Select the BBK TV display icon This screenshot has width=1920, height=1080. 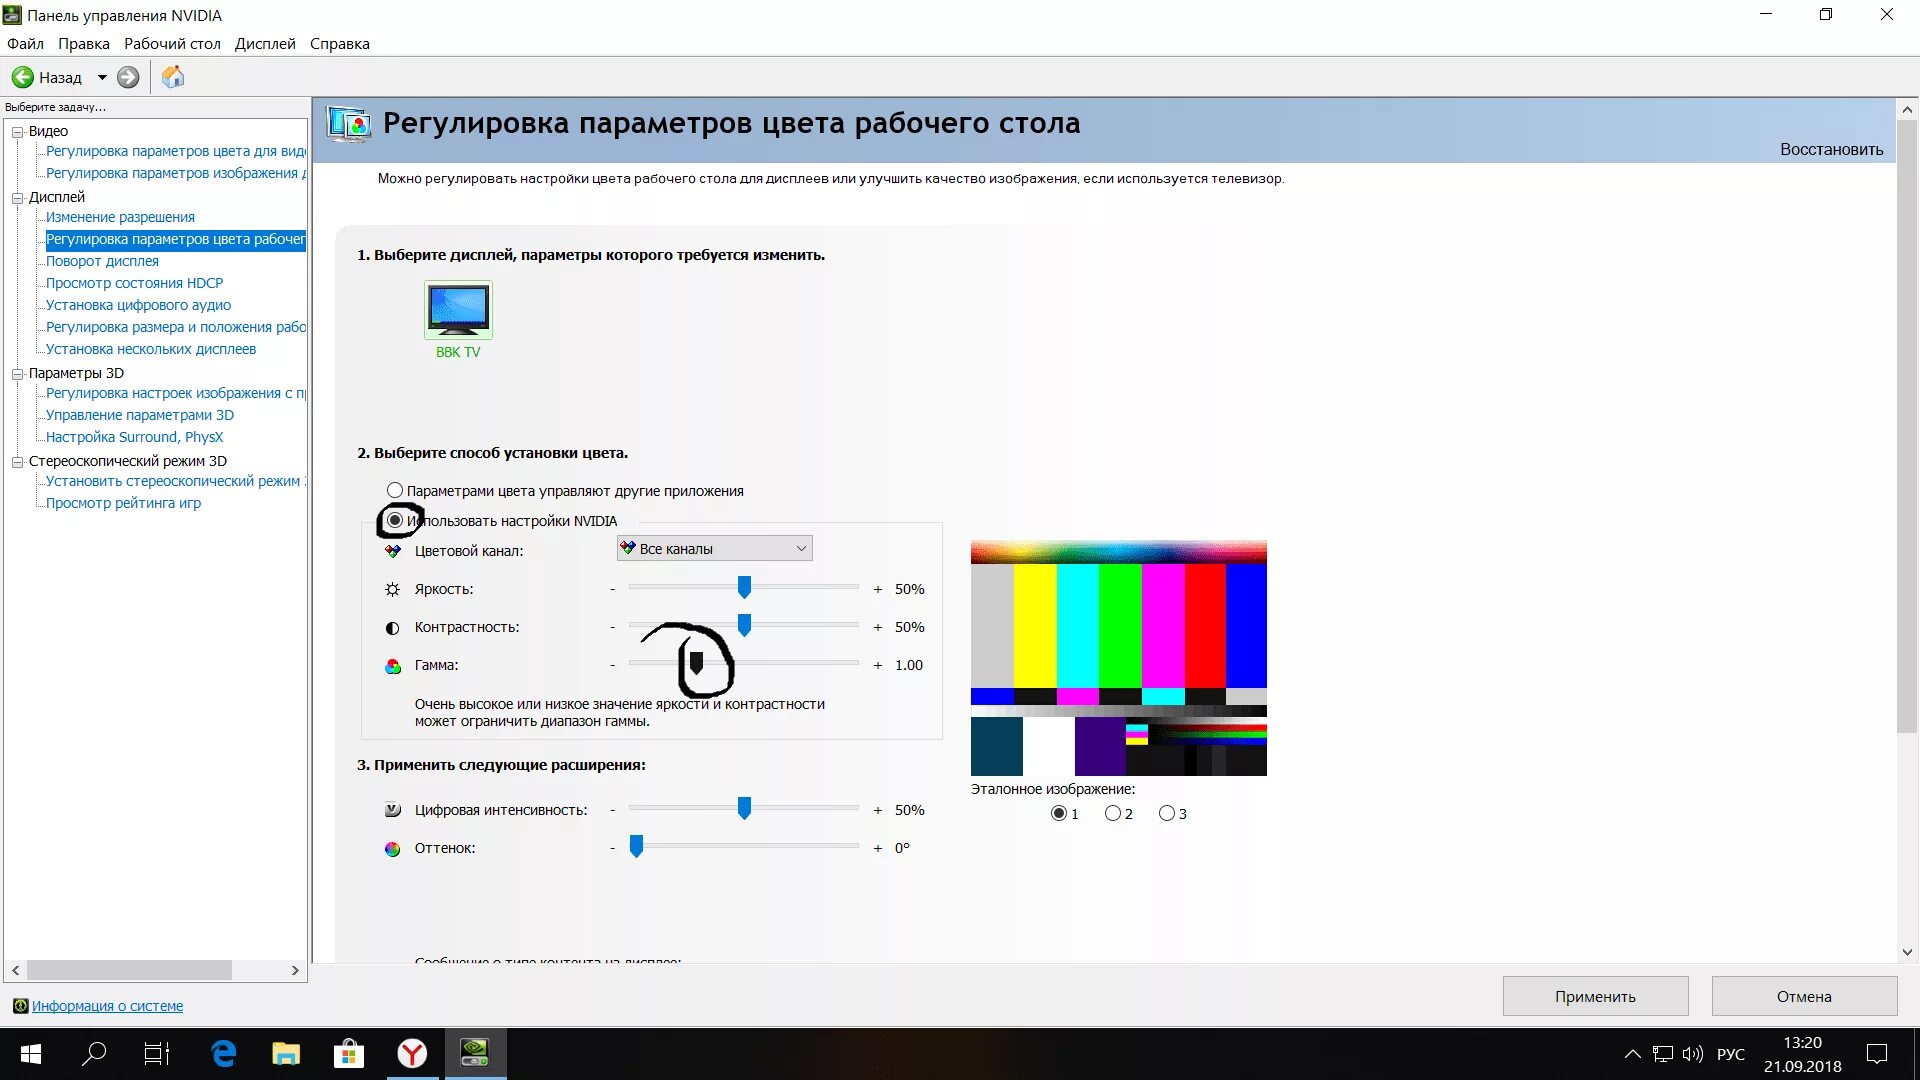coord(458,310)
